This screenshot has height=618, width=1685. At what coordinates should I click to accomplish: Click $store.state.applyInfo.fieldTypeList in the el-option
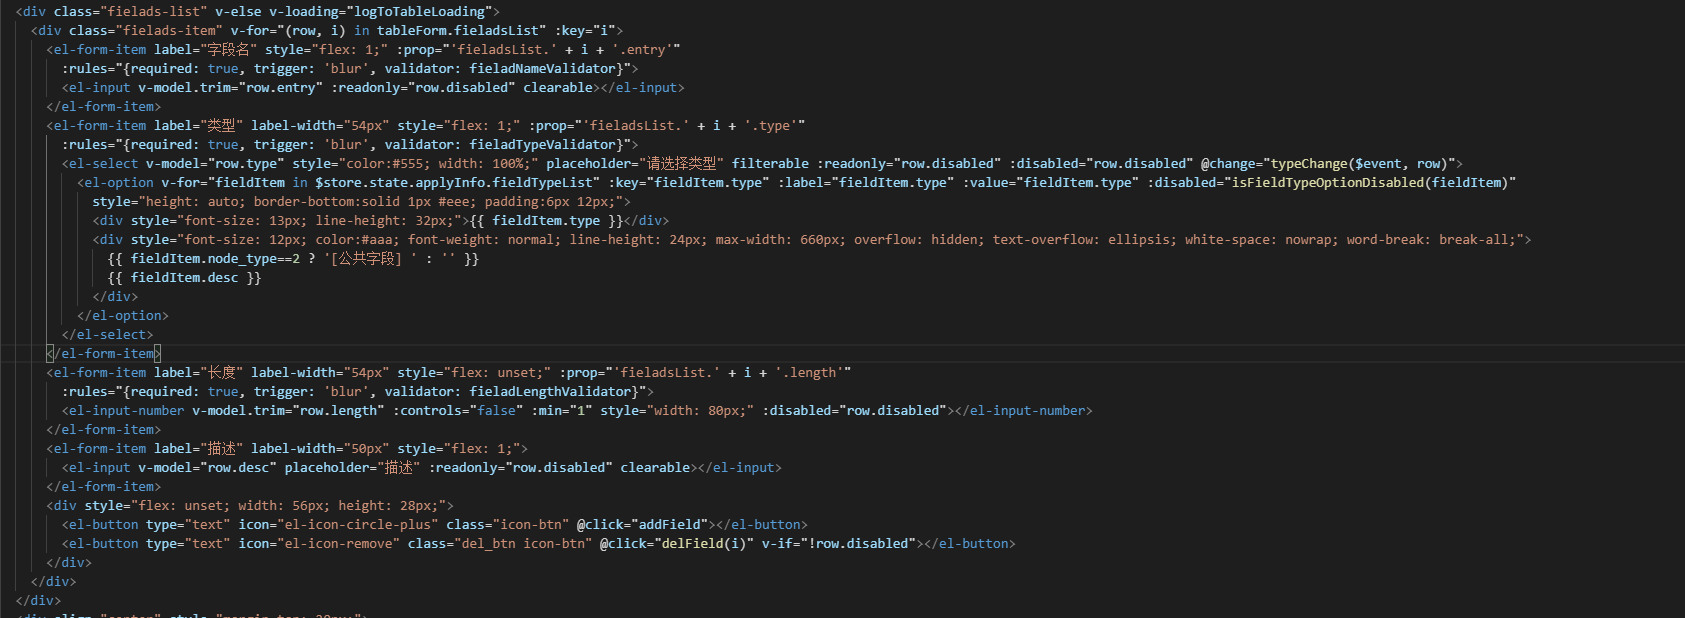click(454, 182)
